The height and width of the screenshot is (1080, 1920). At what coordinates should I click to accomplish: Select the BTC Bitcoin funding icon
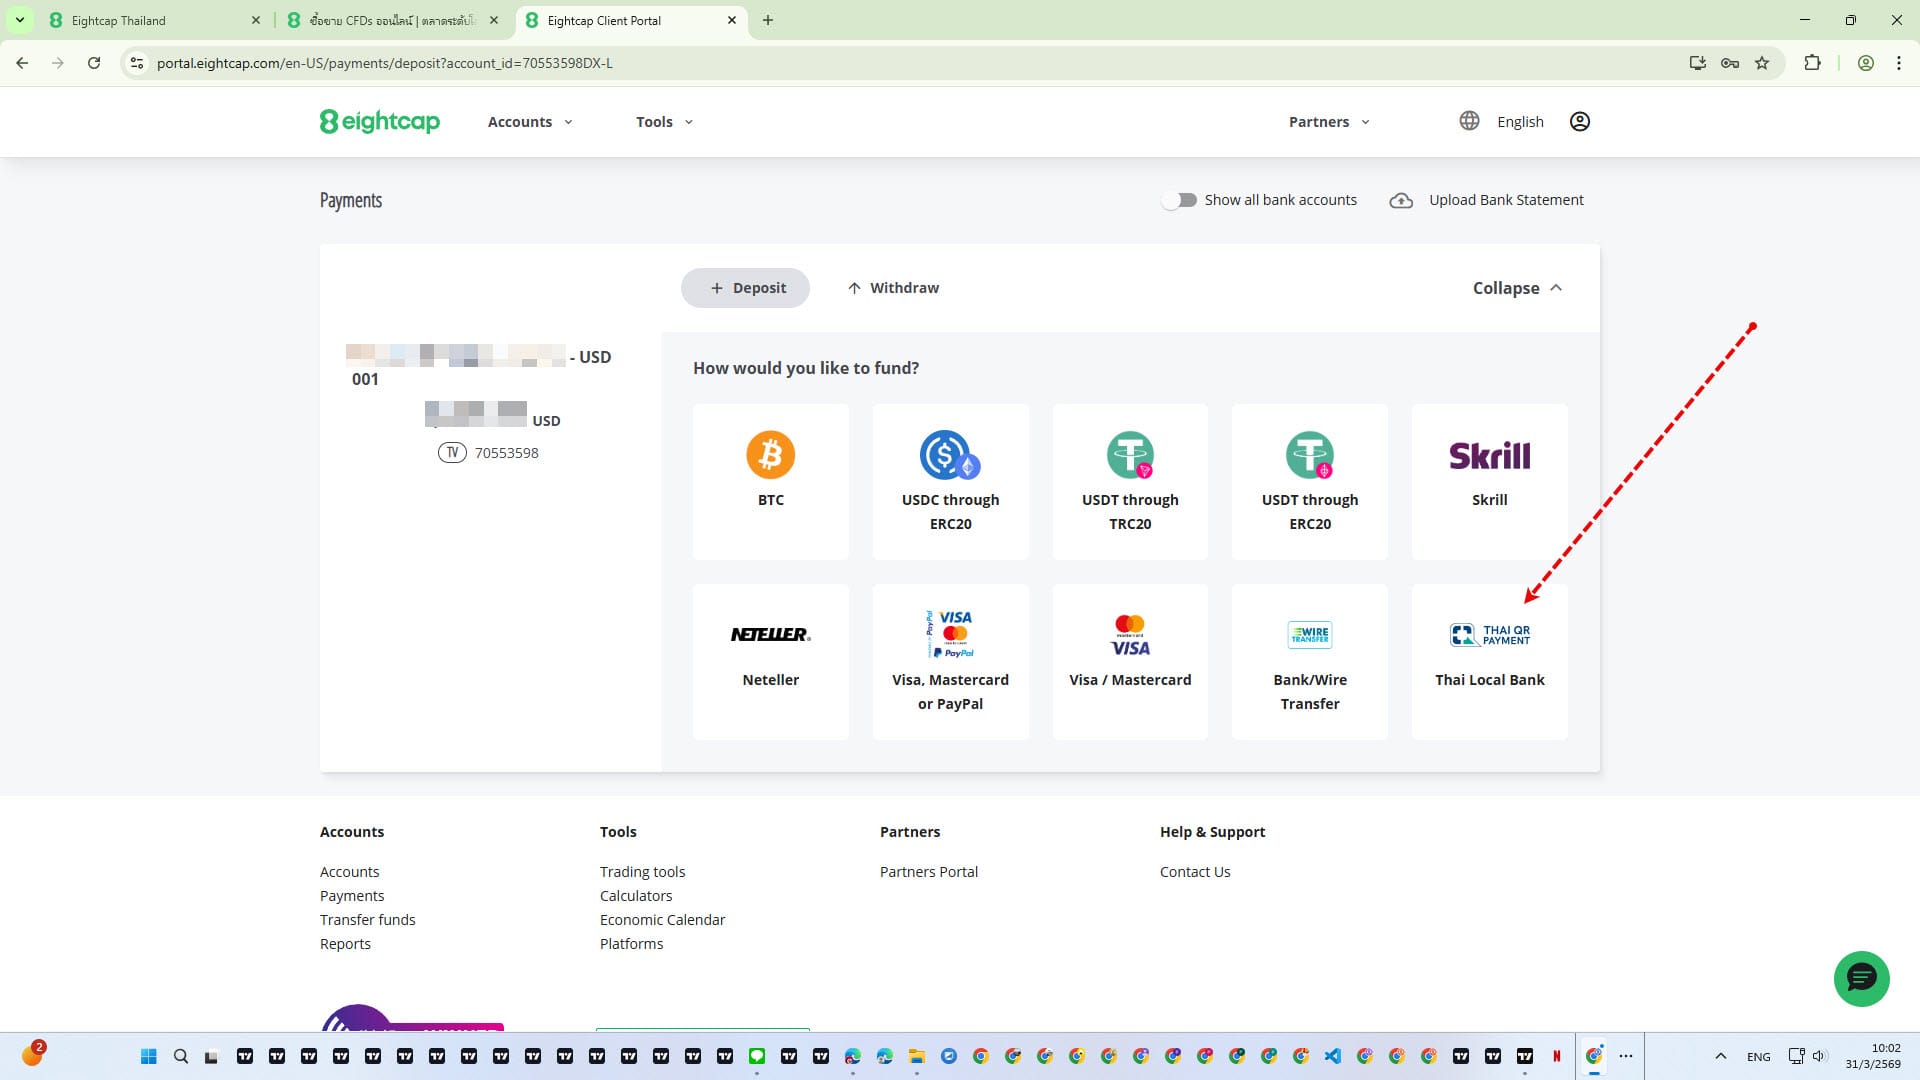(x=770, y=456)
